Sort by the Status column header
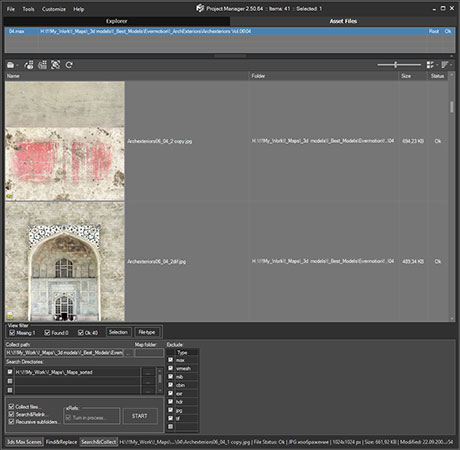The height and width of the screenshot is (450, 460). (x=438, y=76)
